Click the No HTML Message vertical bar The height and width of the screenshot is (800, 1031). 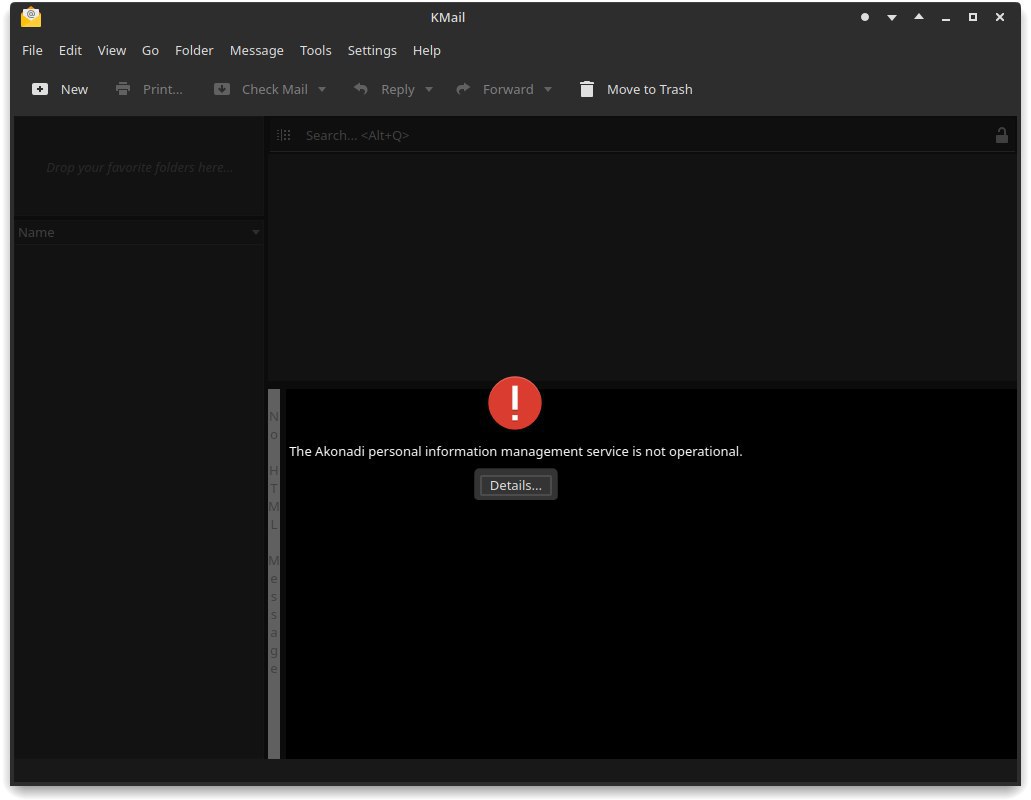(x=274, y=573)
